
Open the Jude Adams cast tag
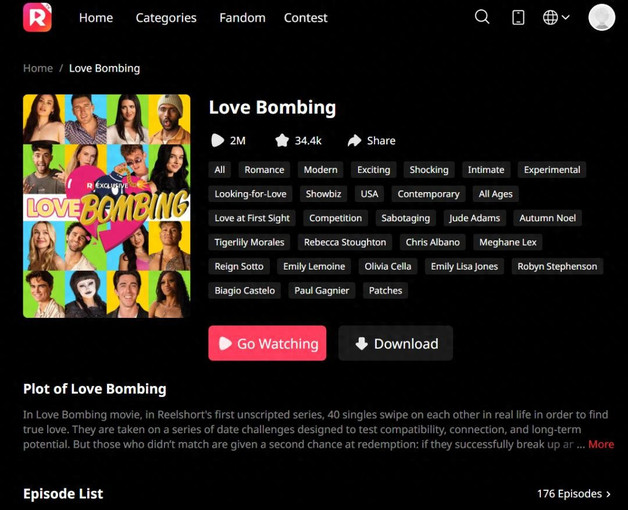pyautogui.click(x=474, y=218)
